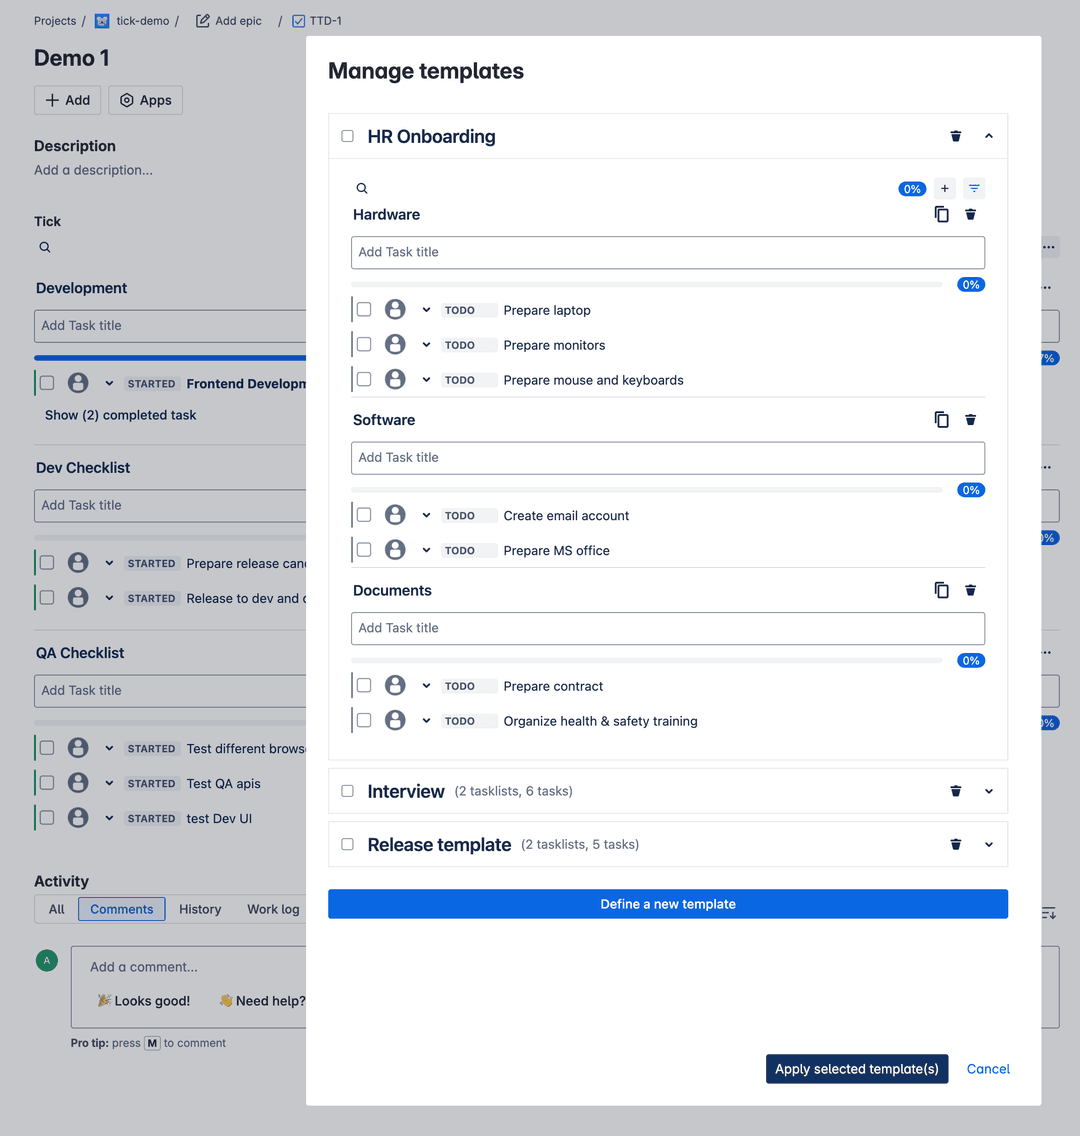This screenshot has height=1136, width=1080.
Task: Select the HR Onboarding template checkbox
Action: click(348, 136)
